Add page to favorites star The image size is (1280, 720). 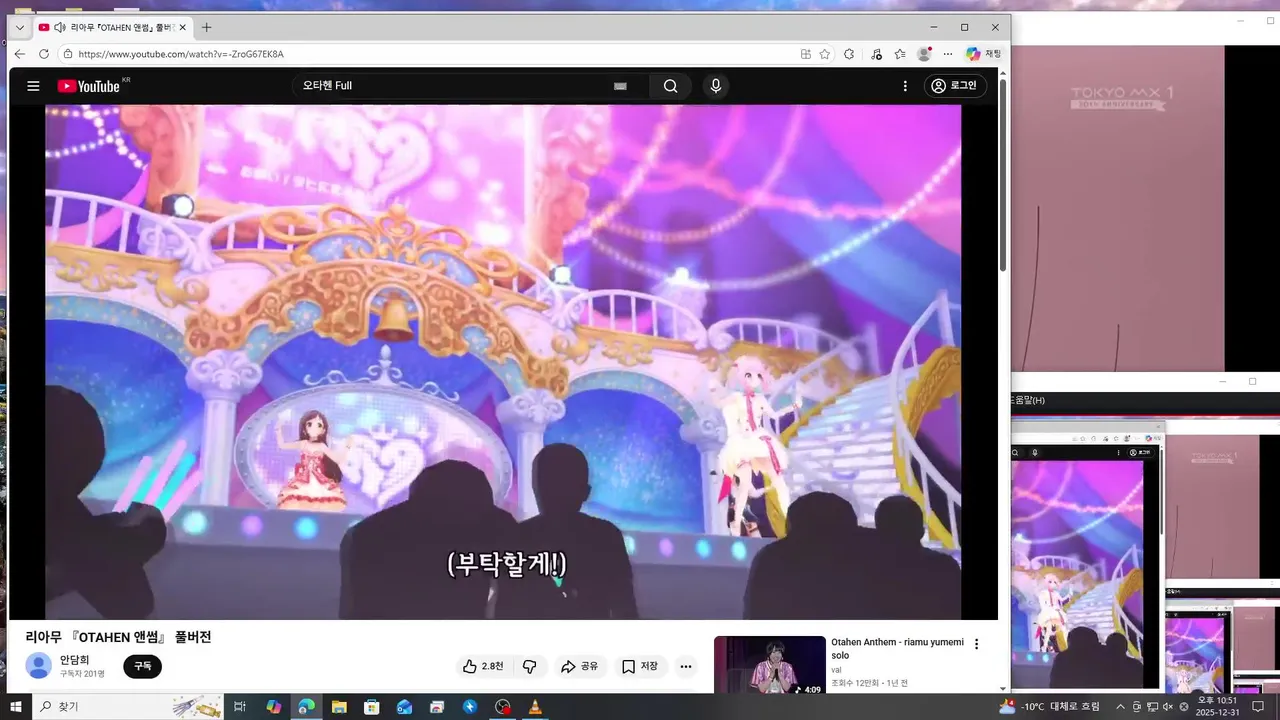tap(825, 54)
